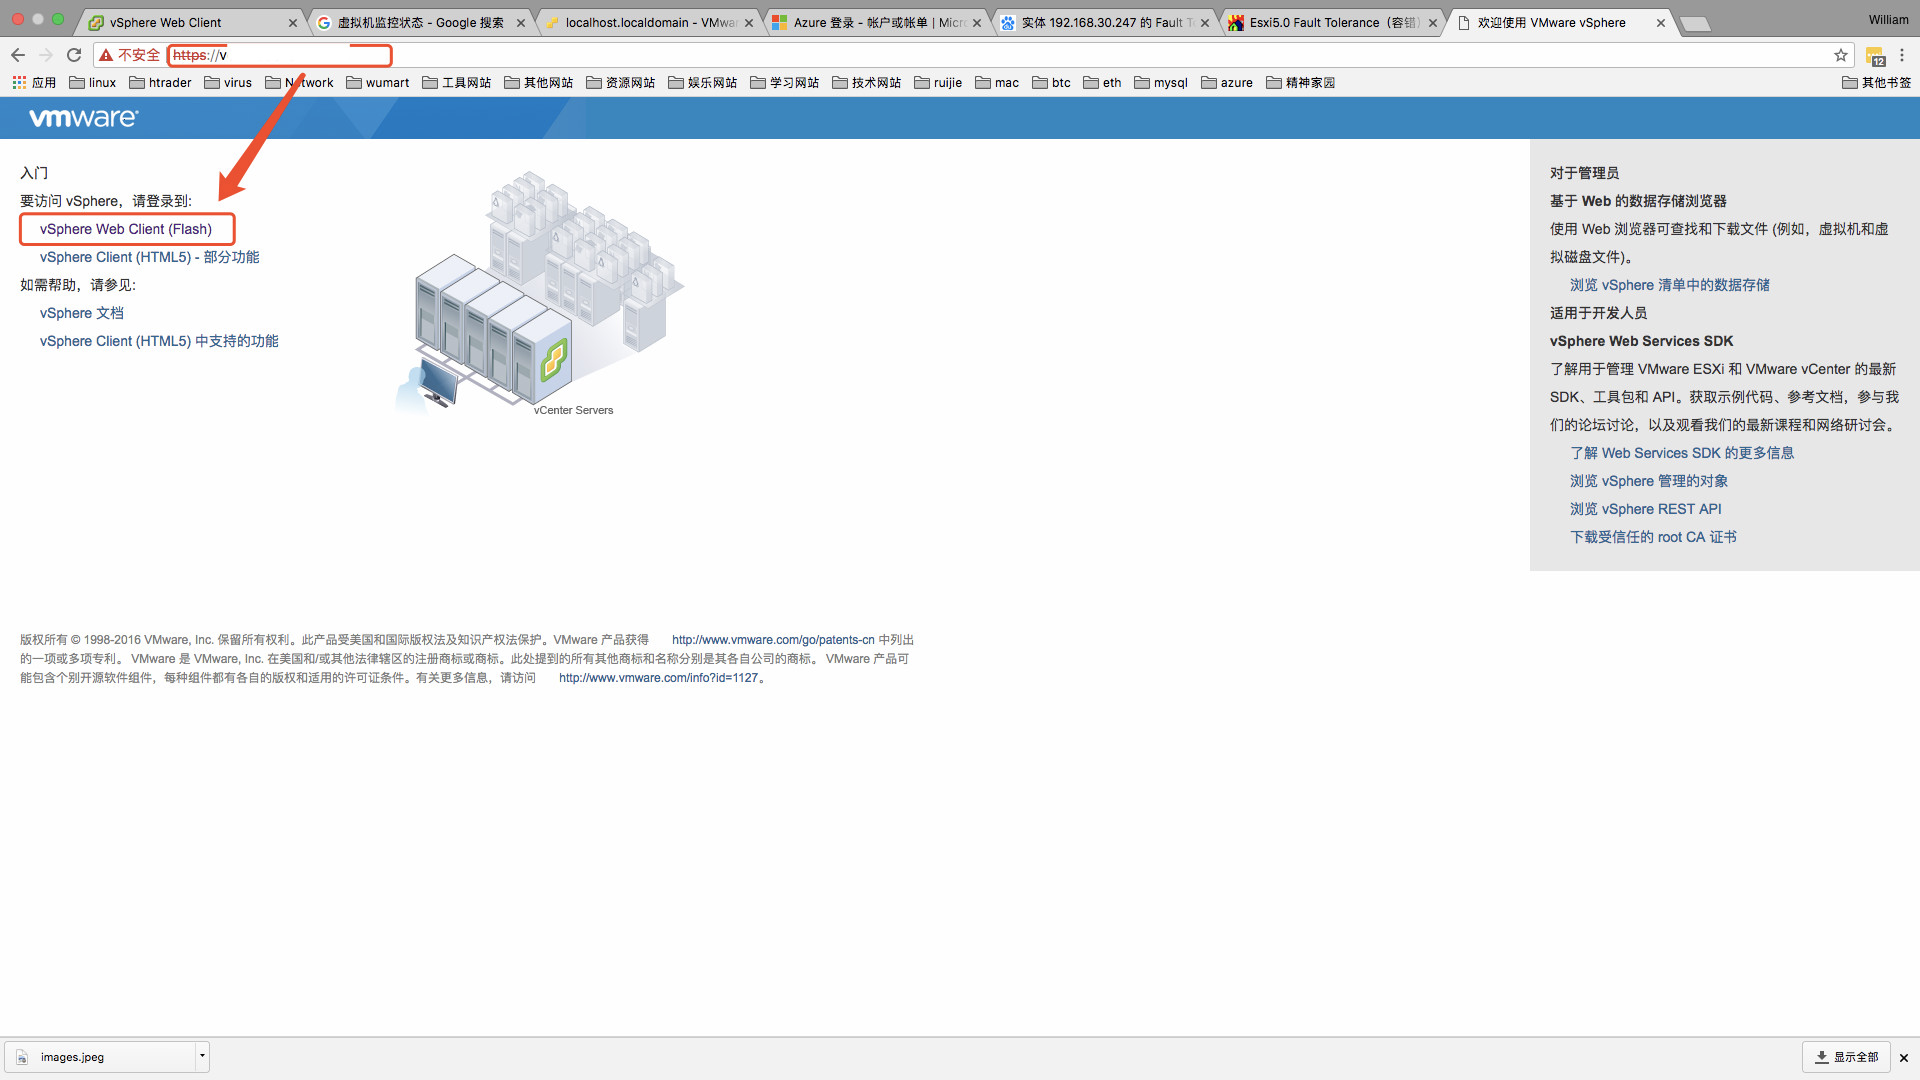Screen dimensions: 1920x1080
Task: Close the vSphere Web Client tab
Action: [x=293, y=23]
